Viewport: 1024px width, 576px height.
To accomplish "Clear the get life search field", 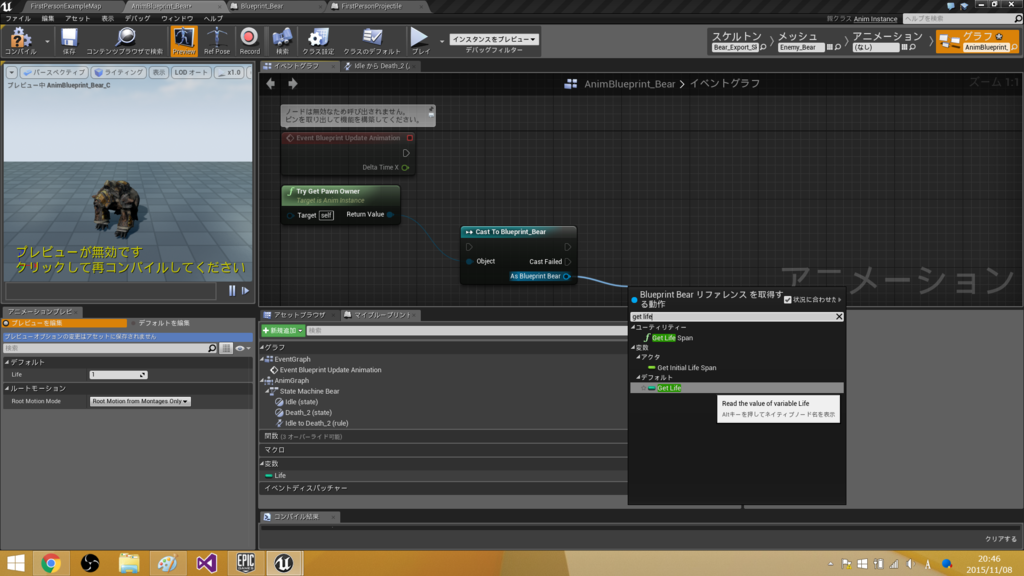I will [x=839, y=317].
